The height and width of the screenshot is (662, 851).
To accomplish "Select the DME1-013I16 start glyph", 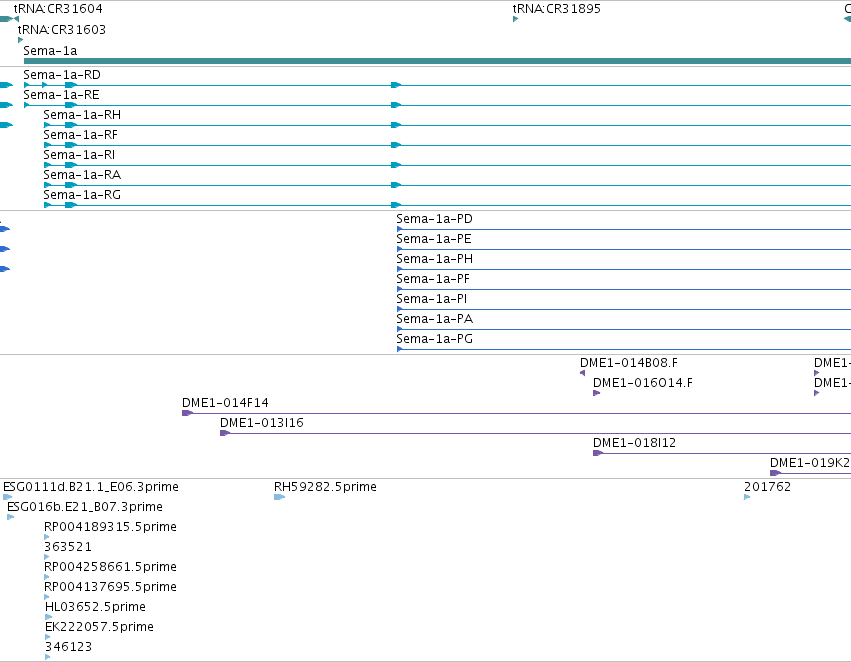I will pos(225,434).
